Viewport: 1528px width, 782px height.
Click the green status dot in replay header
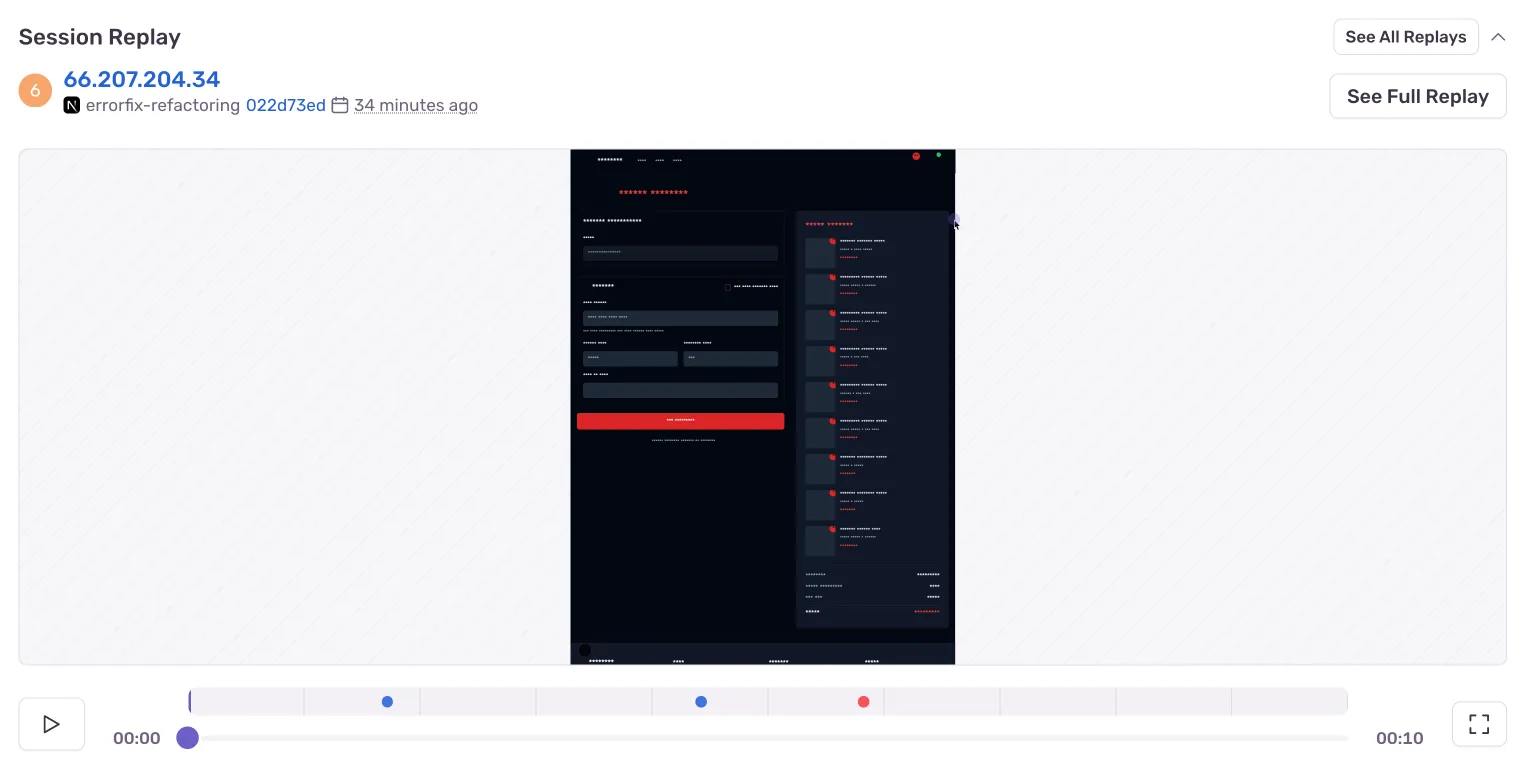pyautogui.click(x=938, y=155)
